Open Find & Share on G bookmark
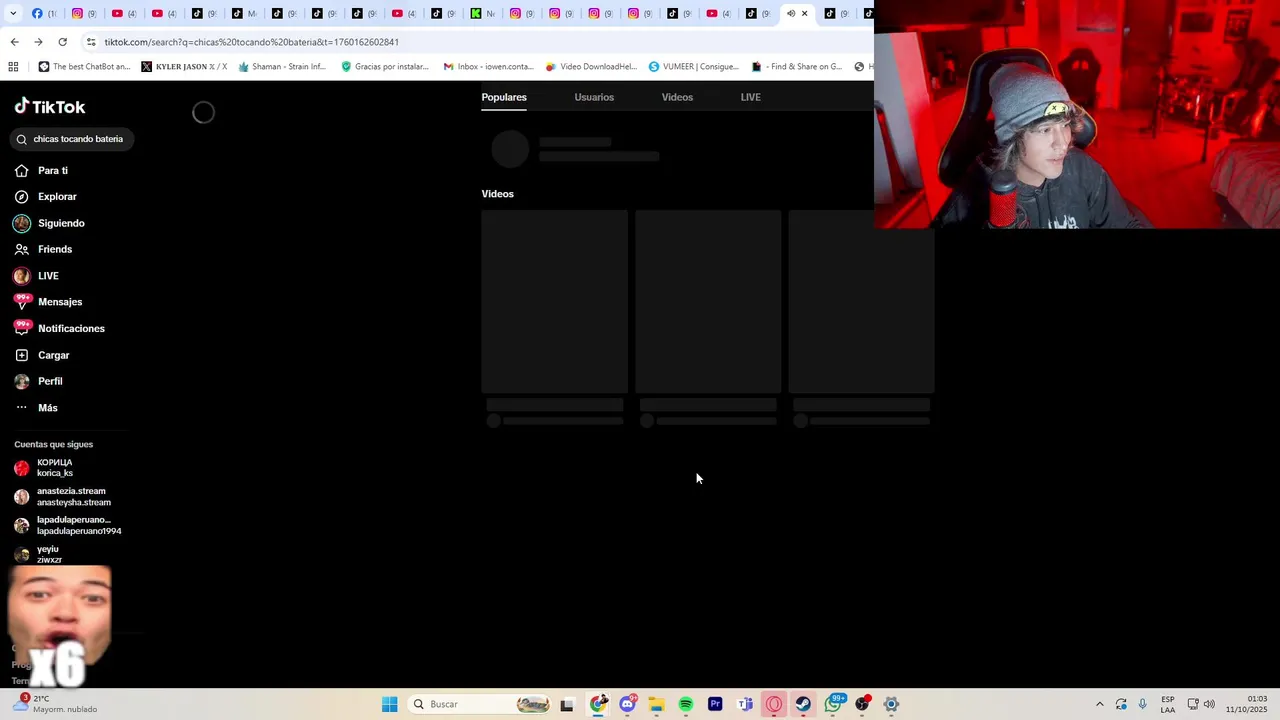Image resolution: width=1280 pixels, height=720 pixels. click(797, 67)
